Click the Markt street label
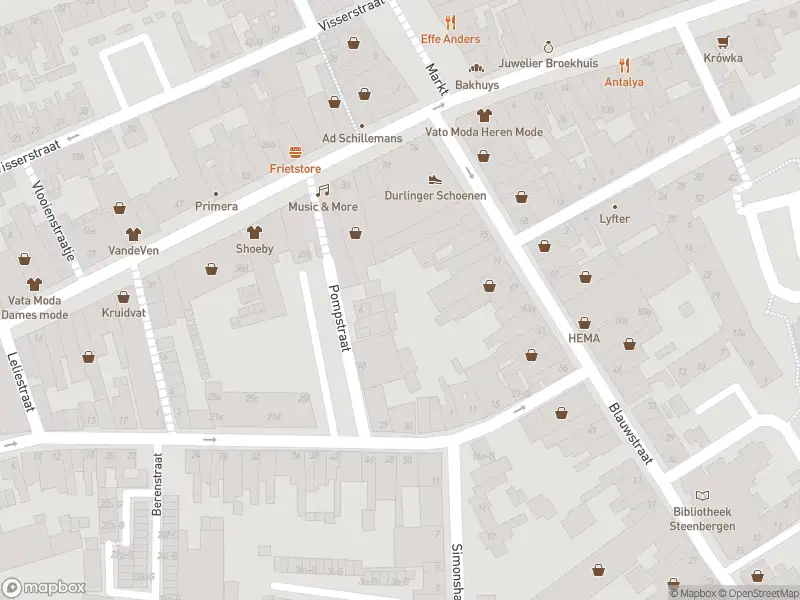This screenshot has height=600, width=800. [437, 79]
